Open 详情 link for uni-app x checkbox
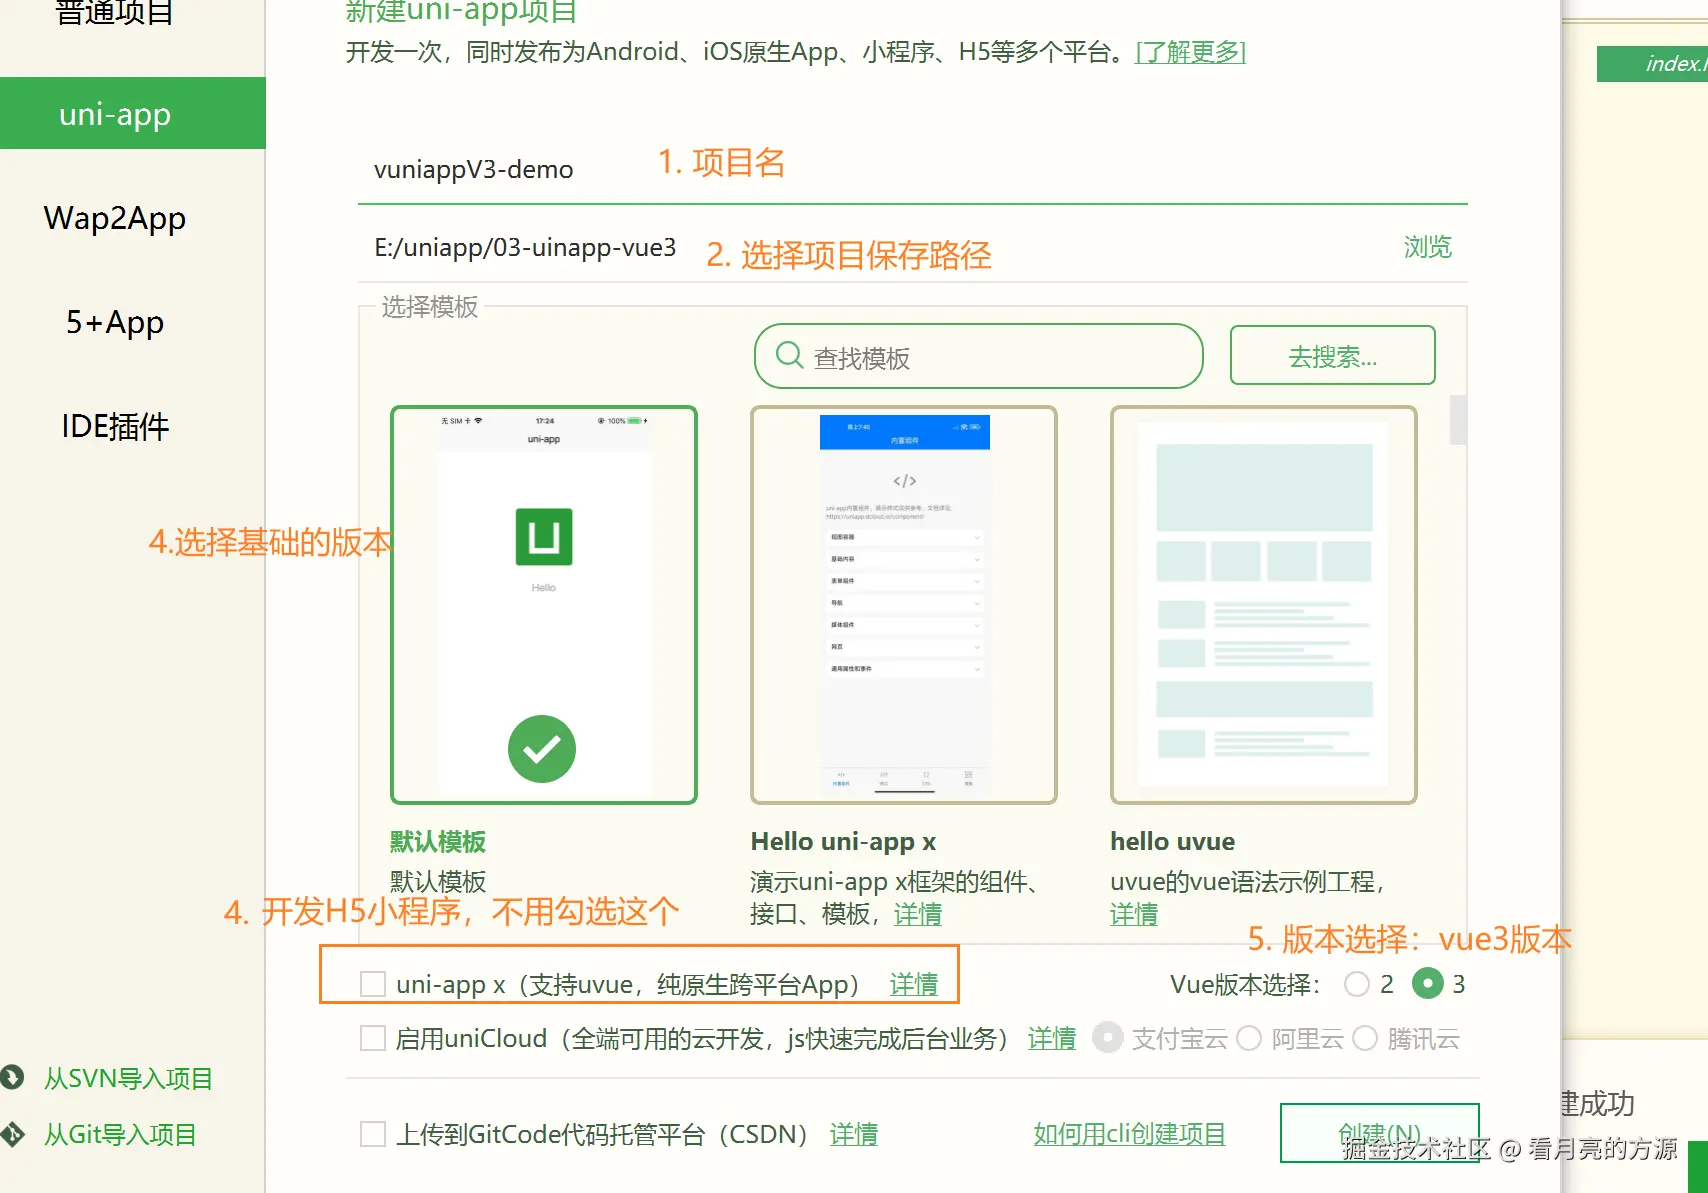Viewport: 1708px width, 1193px height. (913, 984)
